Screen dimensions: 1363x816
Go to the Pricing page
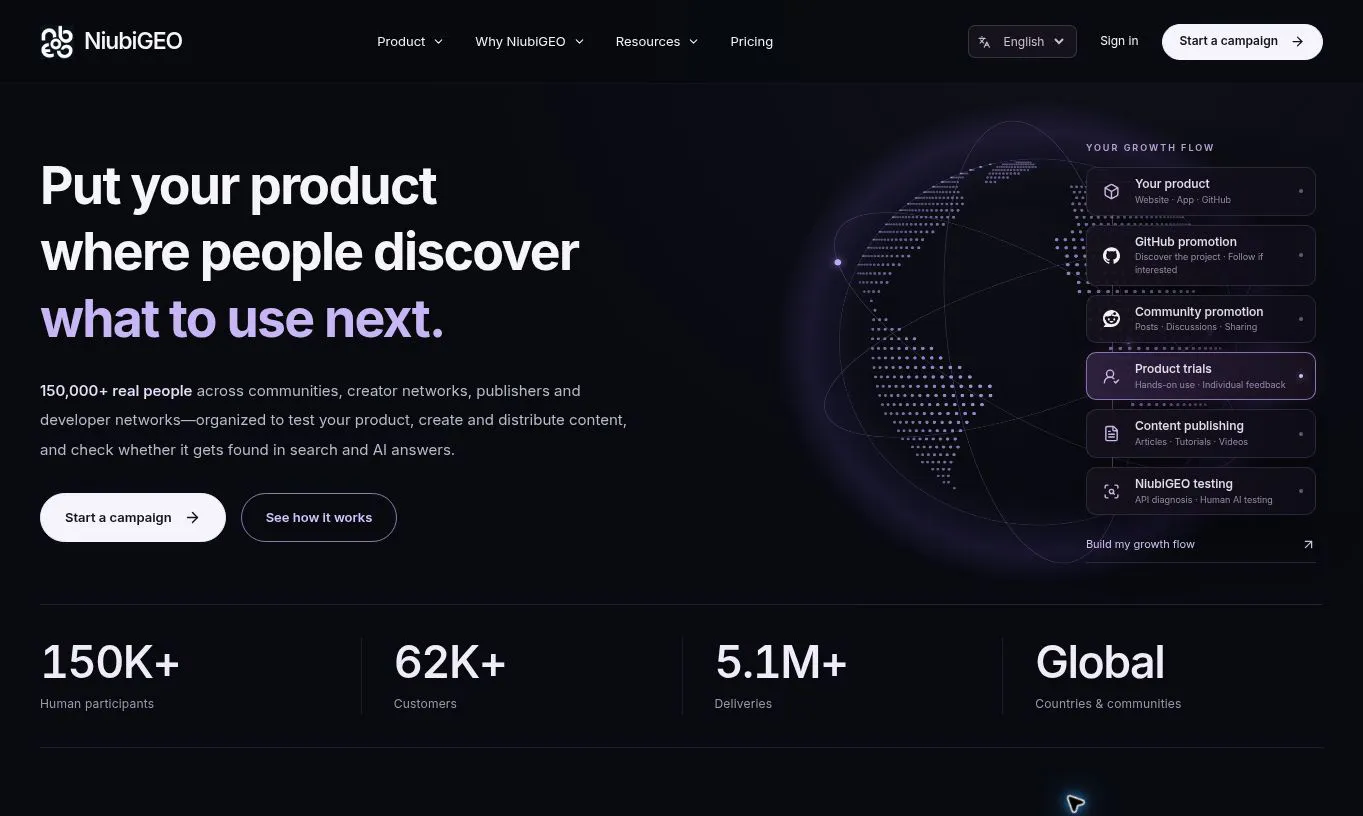pyautogui.click(x=751, y=42)
